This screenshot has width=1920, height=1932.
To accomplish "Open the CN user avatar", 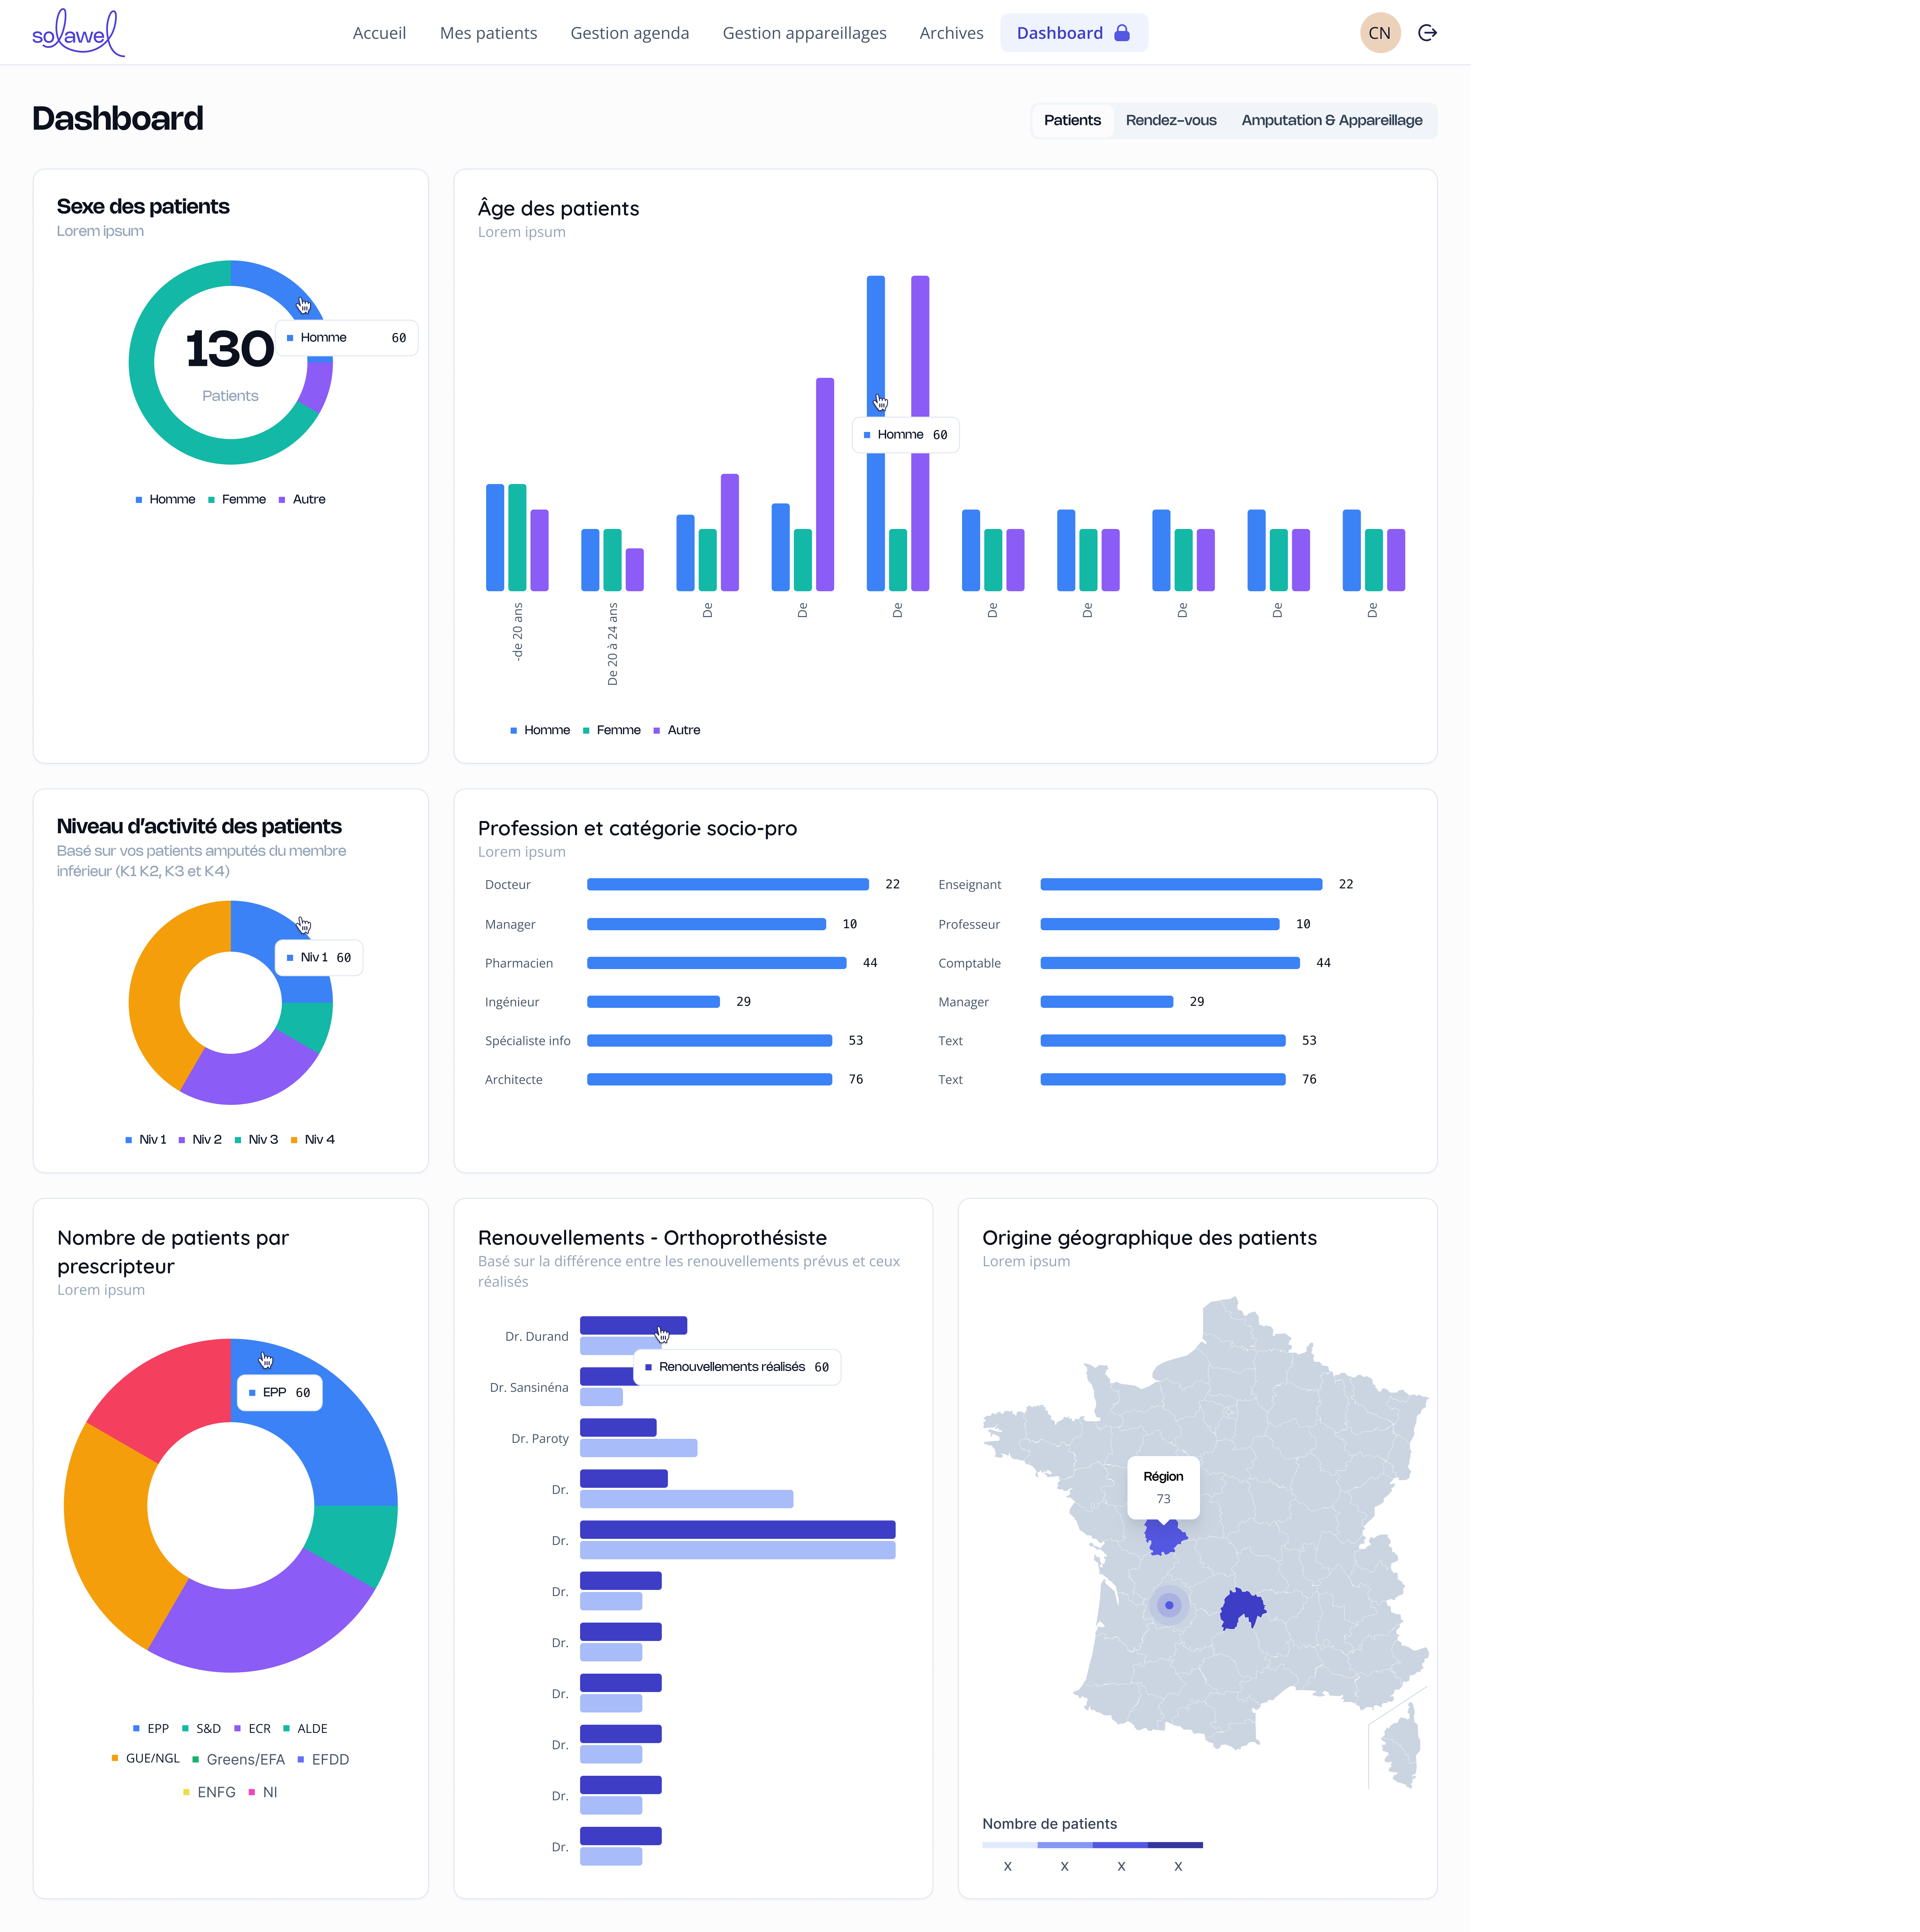I will click(x=1380, y=33).
